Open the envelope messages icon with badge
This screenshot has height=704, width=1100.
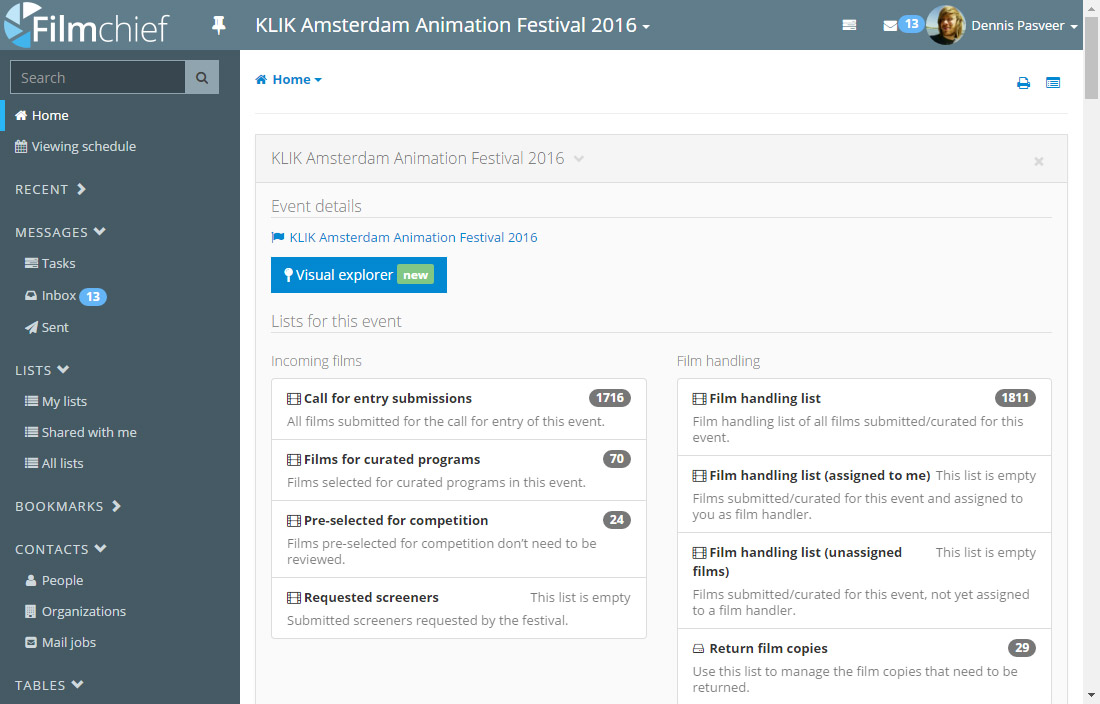click(890, 26)
